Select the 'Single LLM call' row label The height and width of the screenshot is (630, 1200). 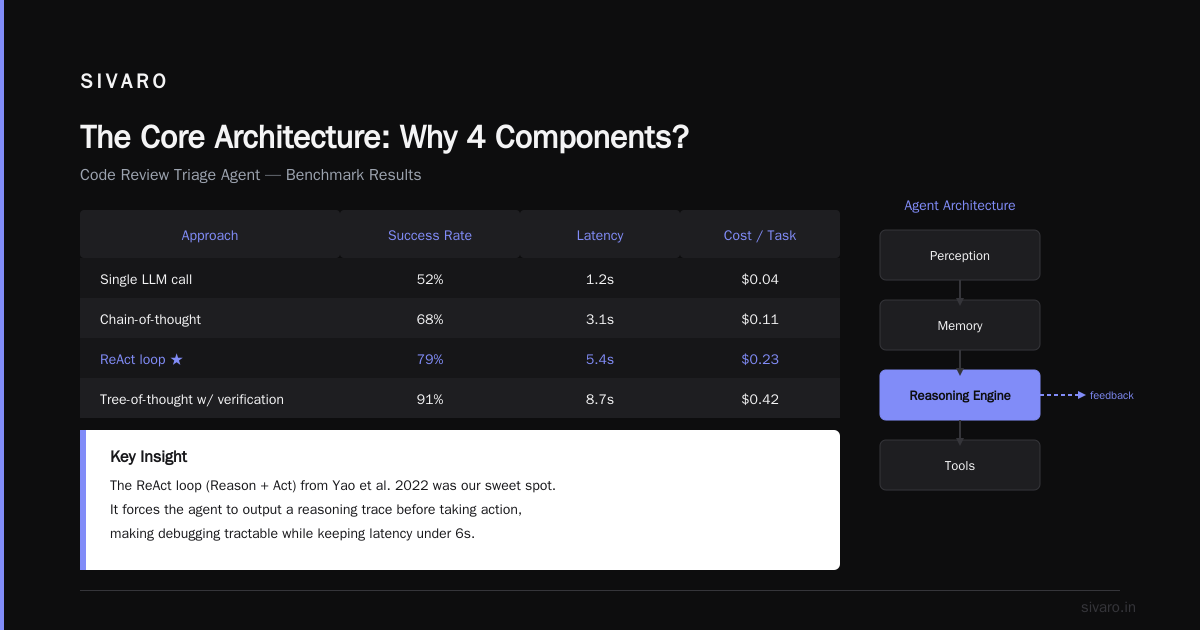(147, 279)
